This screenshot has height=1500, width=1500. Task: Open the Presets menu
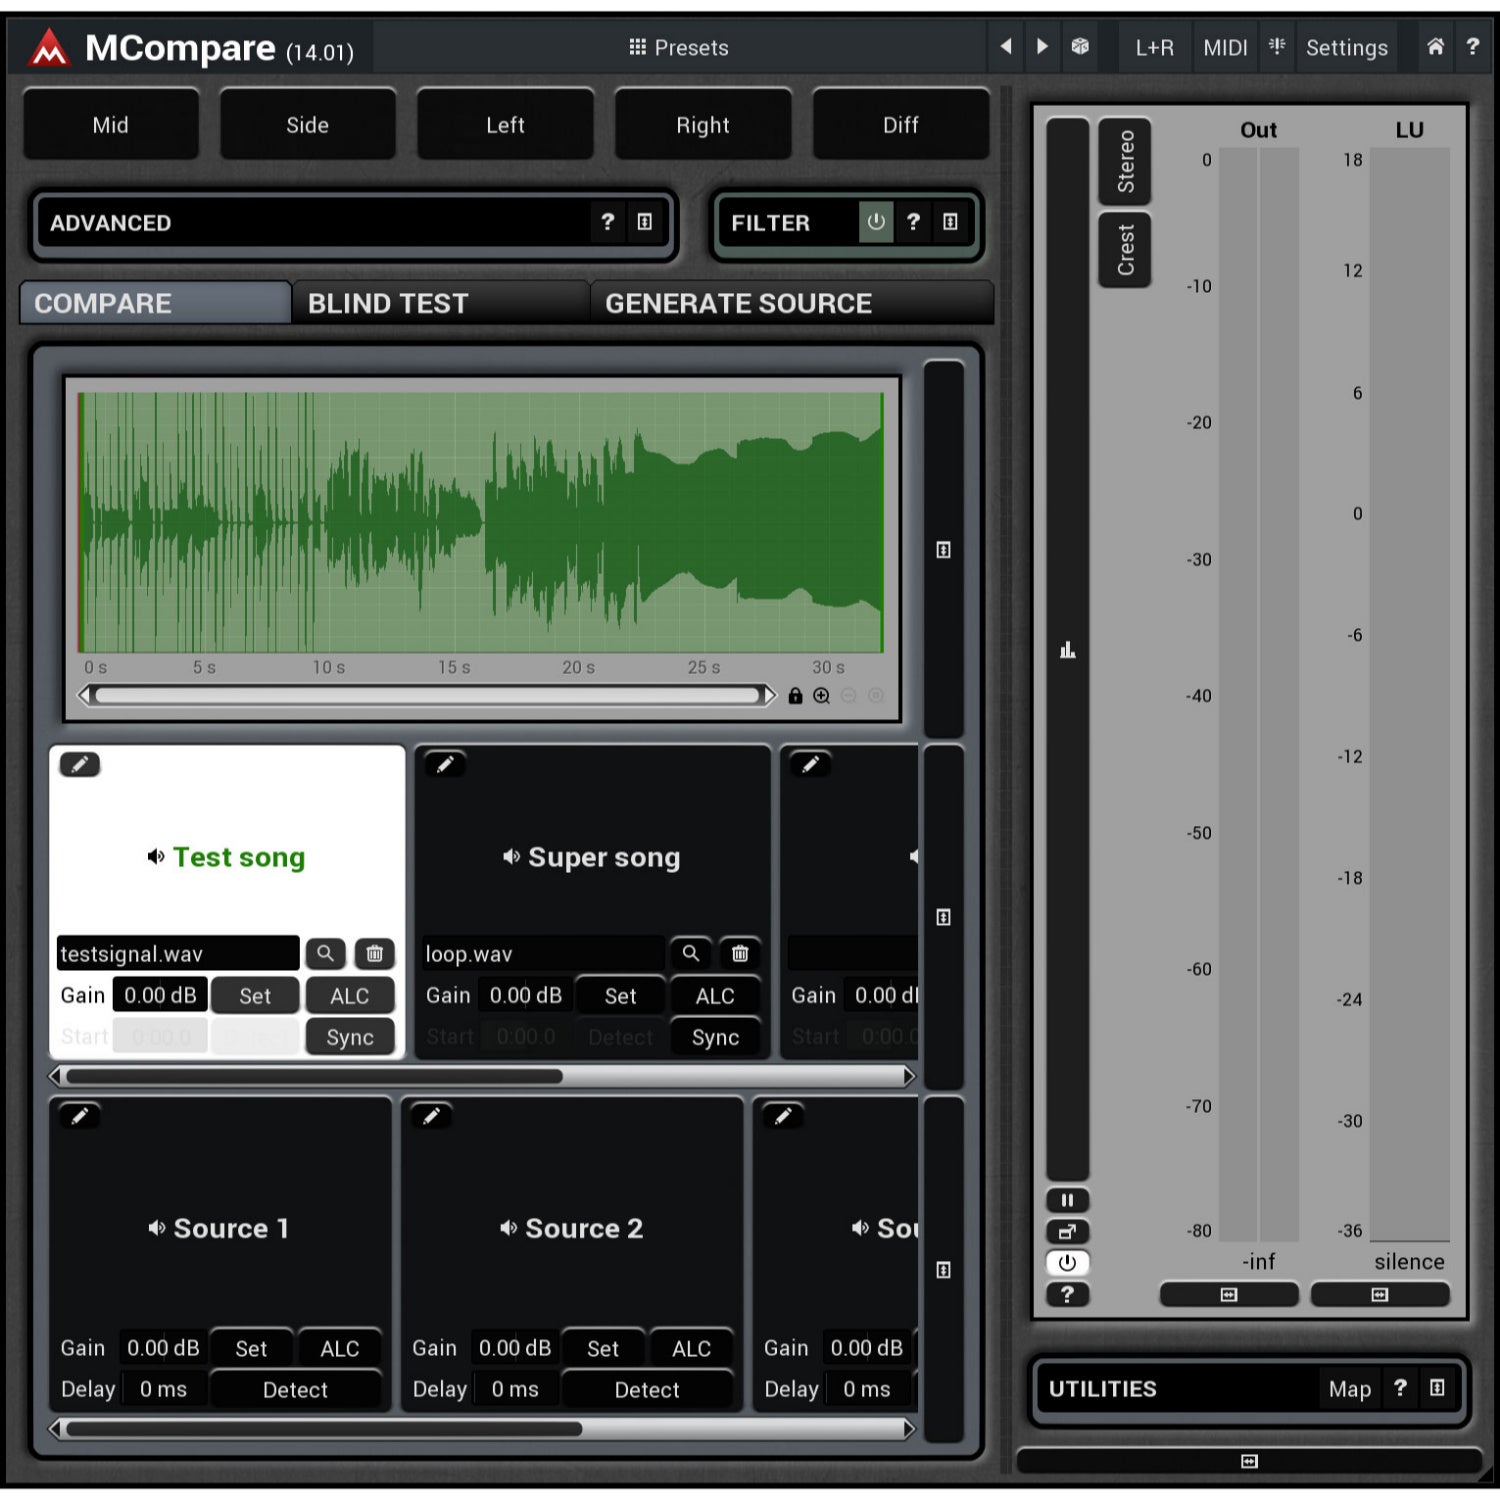coord(679,47)
